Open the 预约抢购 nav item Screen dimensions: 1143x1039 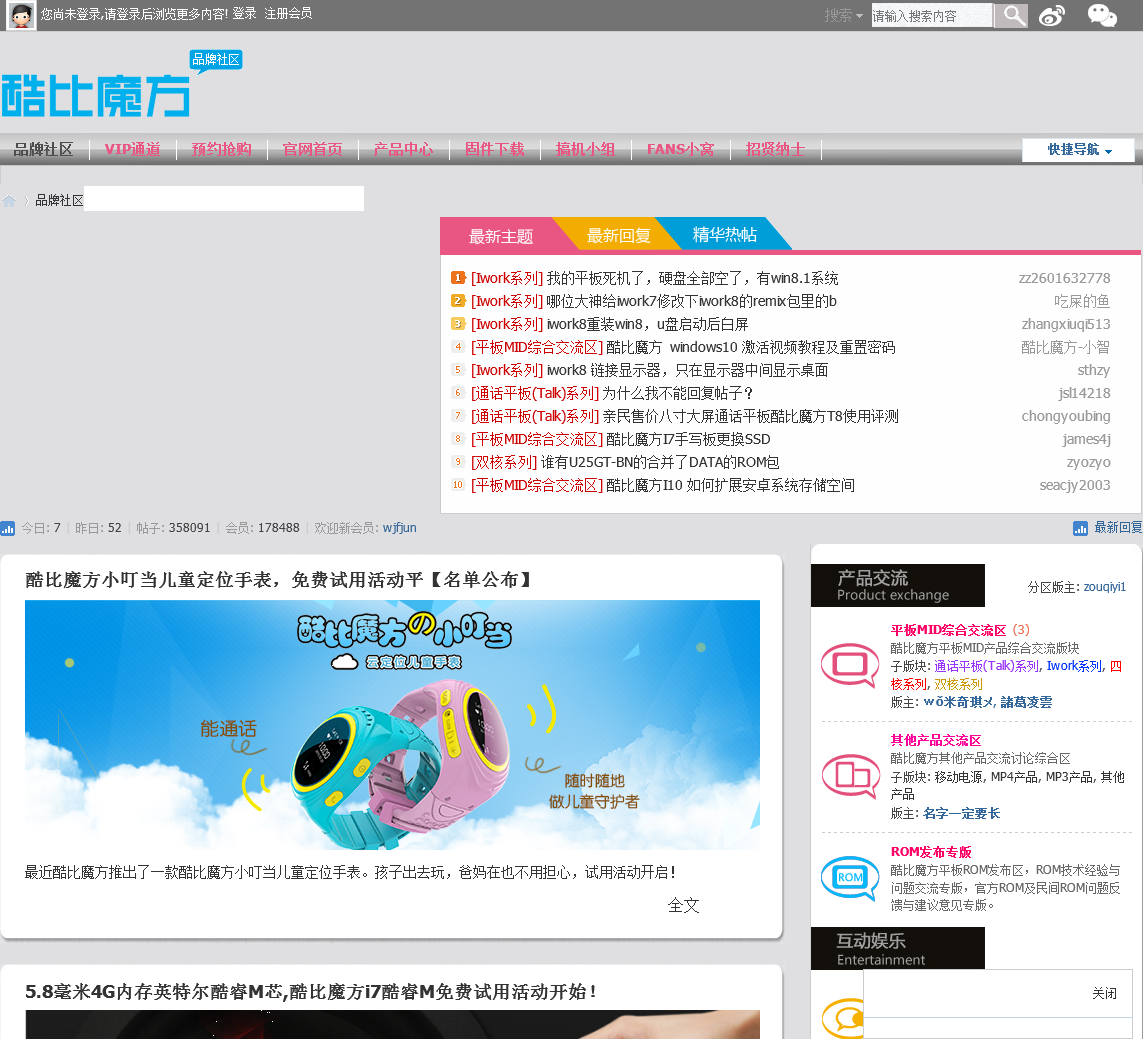coord(222,149)
